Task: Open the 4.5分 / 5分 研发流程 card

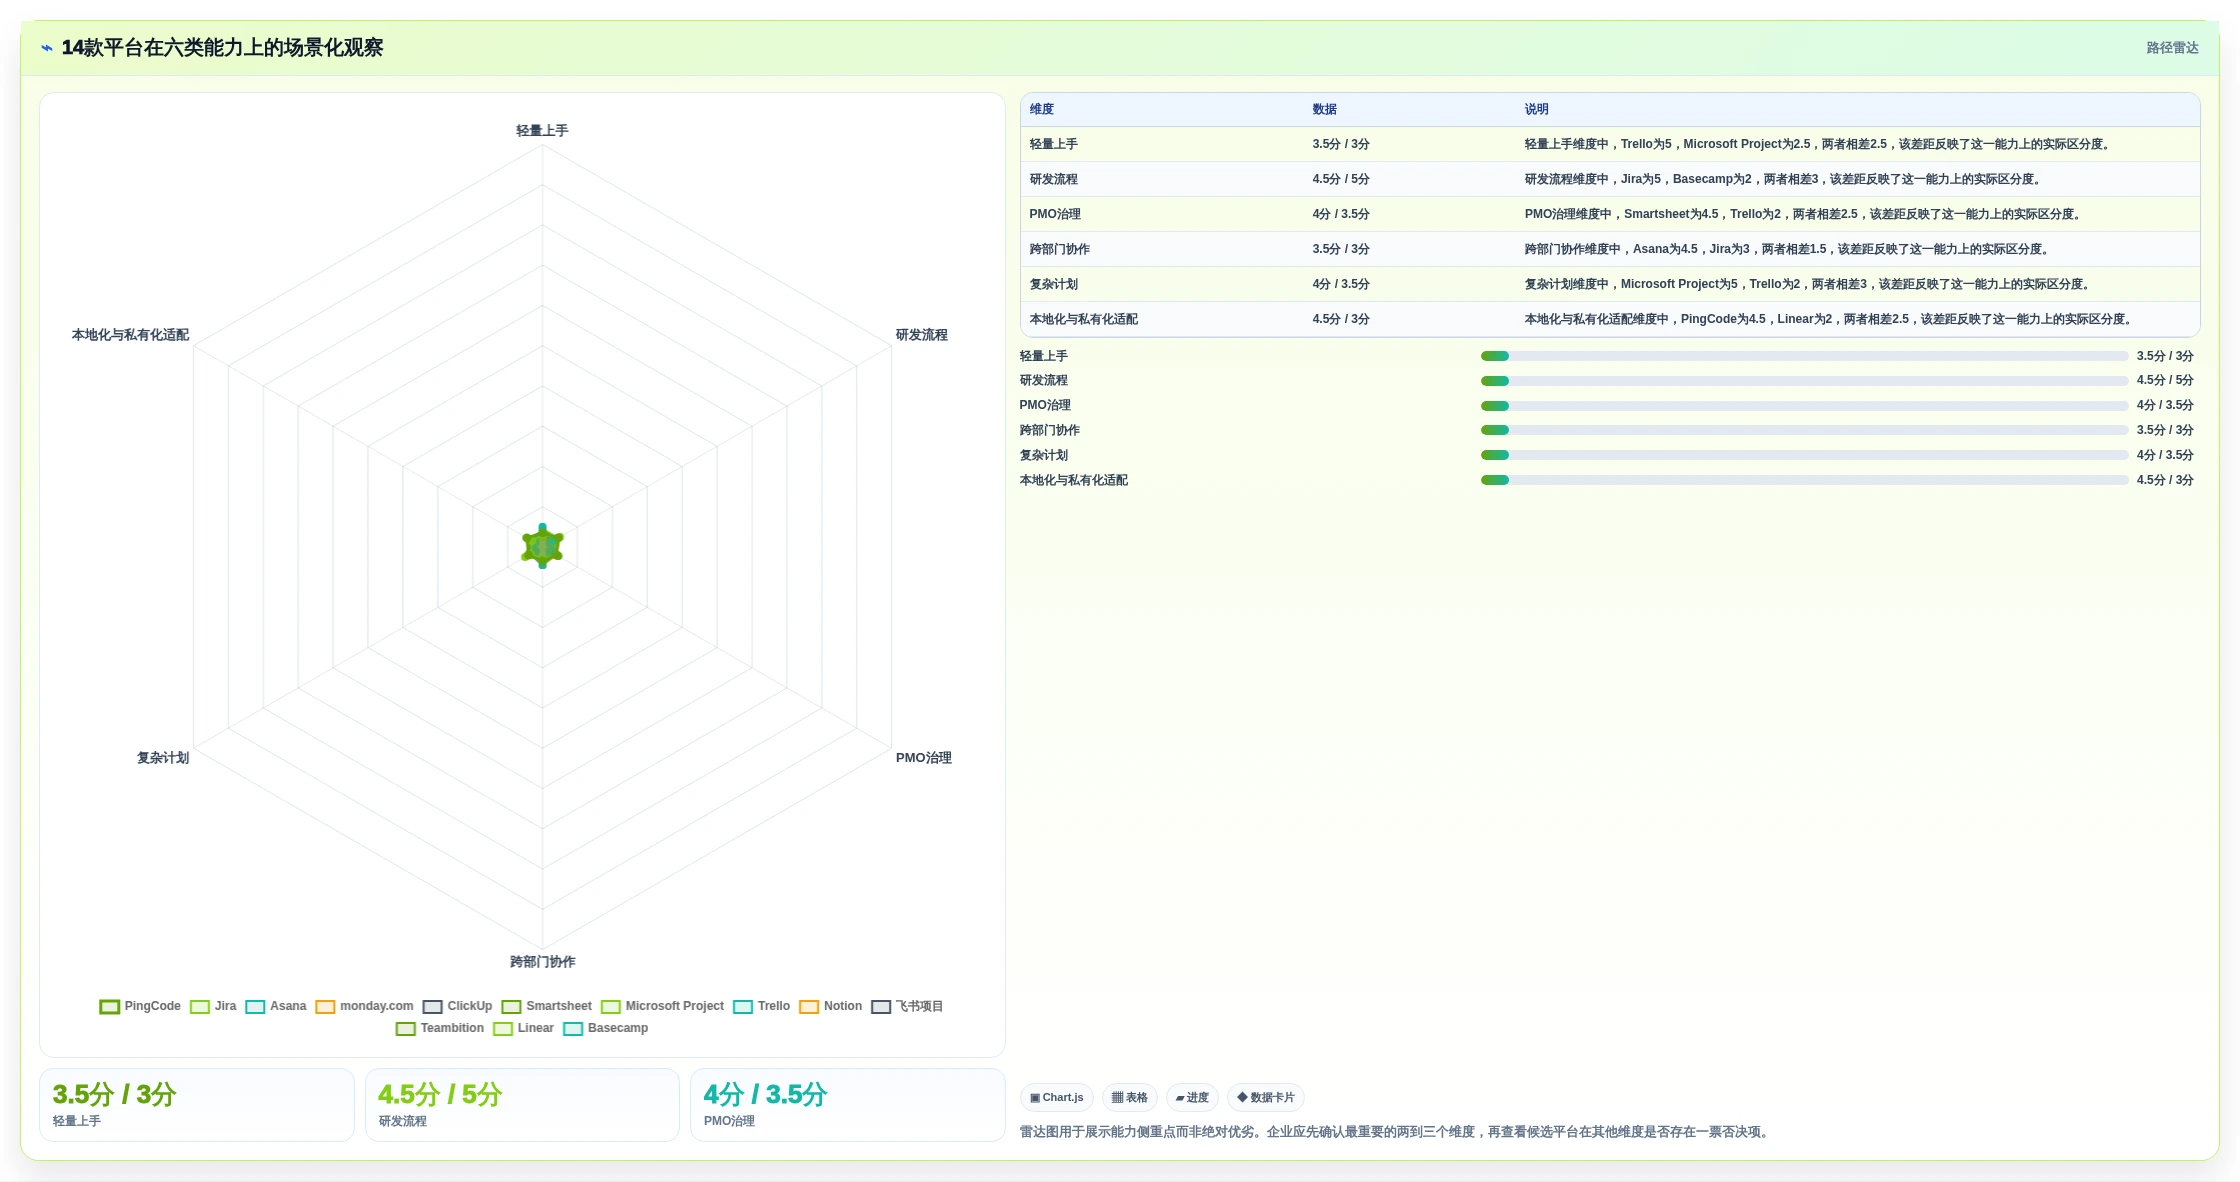Action: coord(522,1105)
